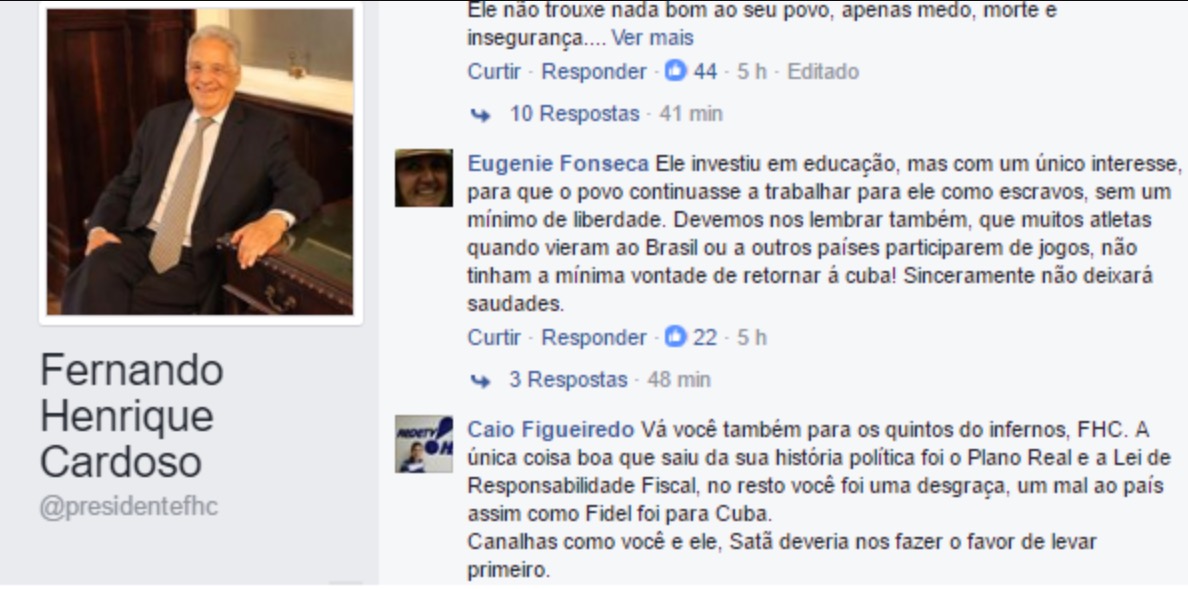The width and height of the screenshot is (1188, 589).
Task: View edit history via Editado label
Action: click(x=823, y=71)
